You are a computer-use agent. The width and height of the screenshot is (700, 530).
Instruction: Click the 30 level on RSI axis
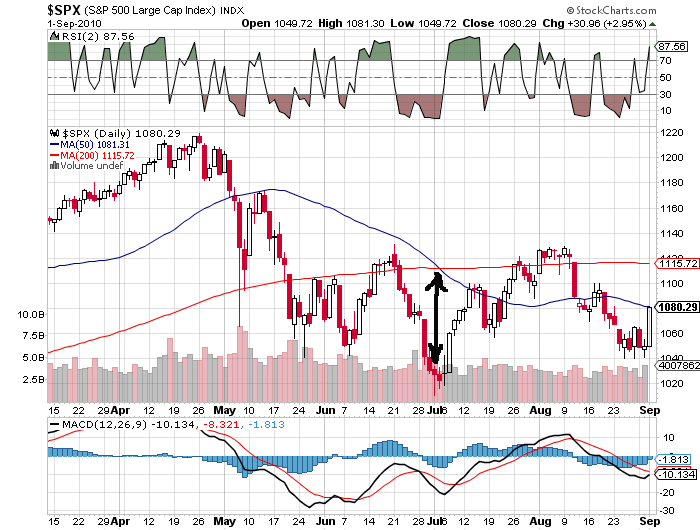point(665,94)
